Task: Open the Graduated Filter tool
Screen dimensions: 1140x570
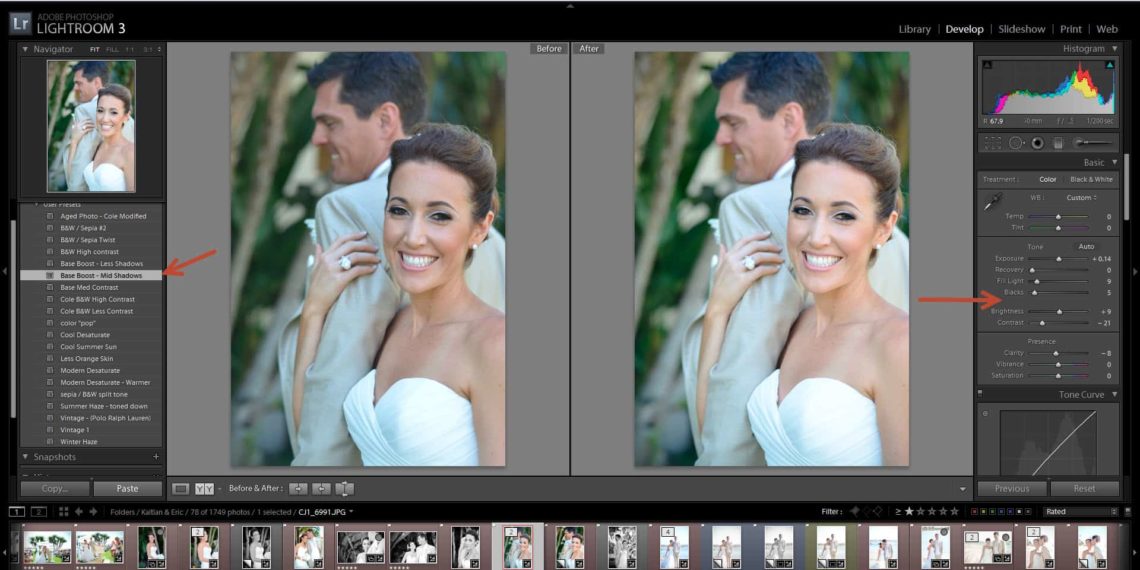Action: 1058,143
